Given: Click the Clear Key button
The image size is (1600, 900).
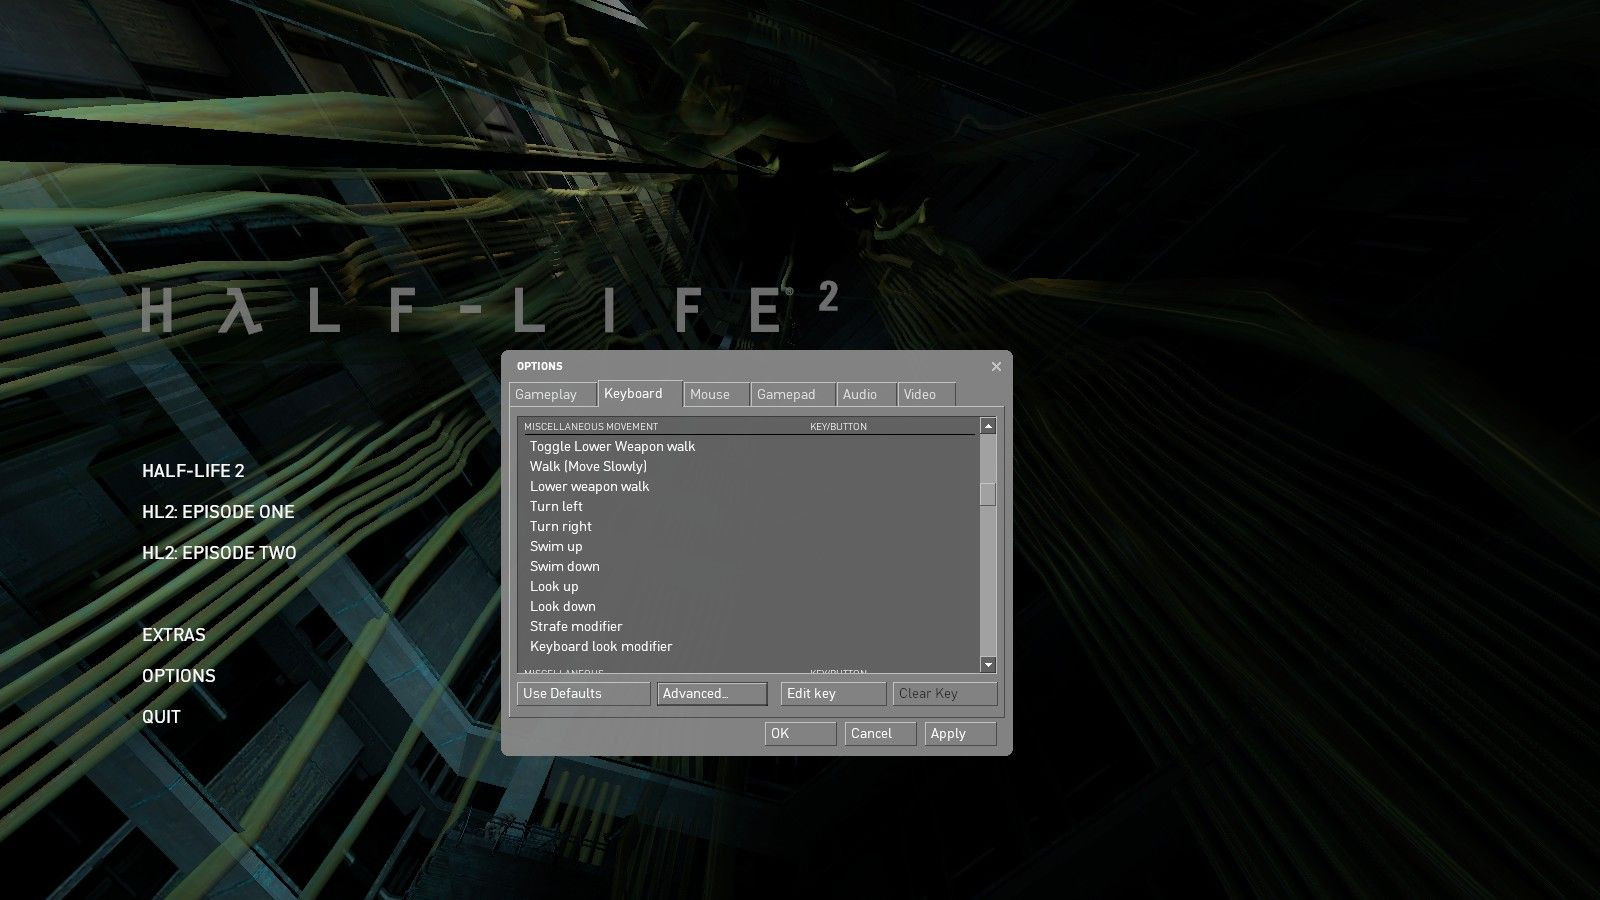Looking at the screenshot, I should pyautogui.click(x=945, y=693).
